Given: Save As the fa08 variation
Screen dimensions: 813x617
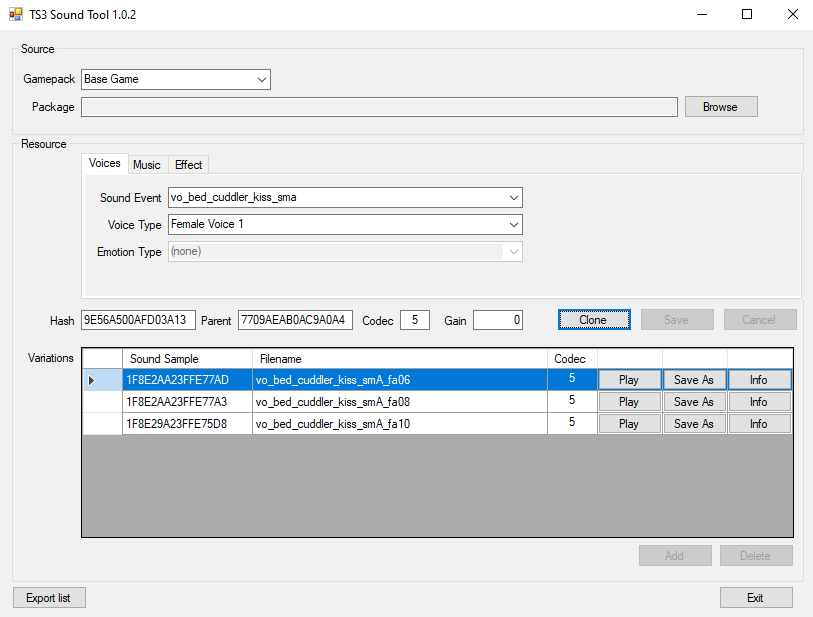Looking at the screenshot, I should coord(694,402).
